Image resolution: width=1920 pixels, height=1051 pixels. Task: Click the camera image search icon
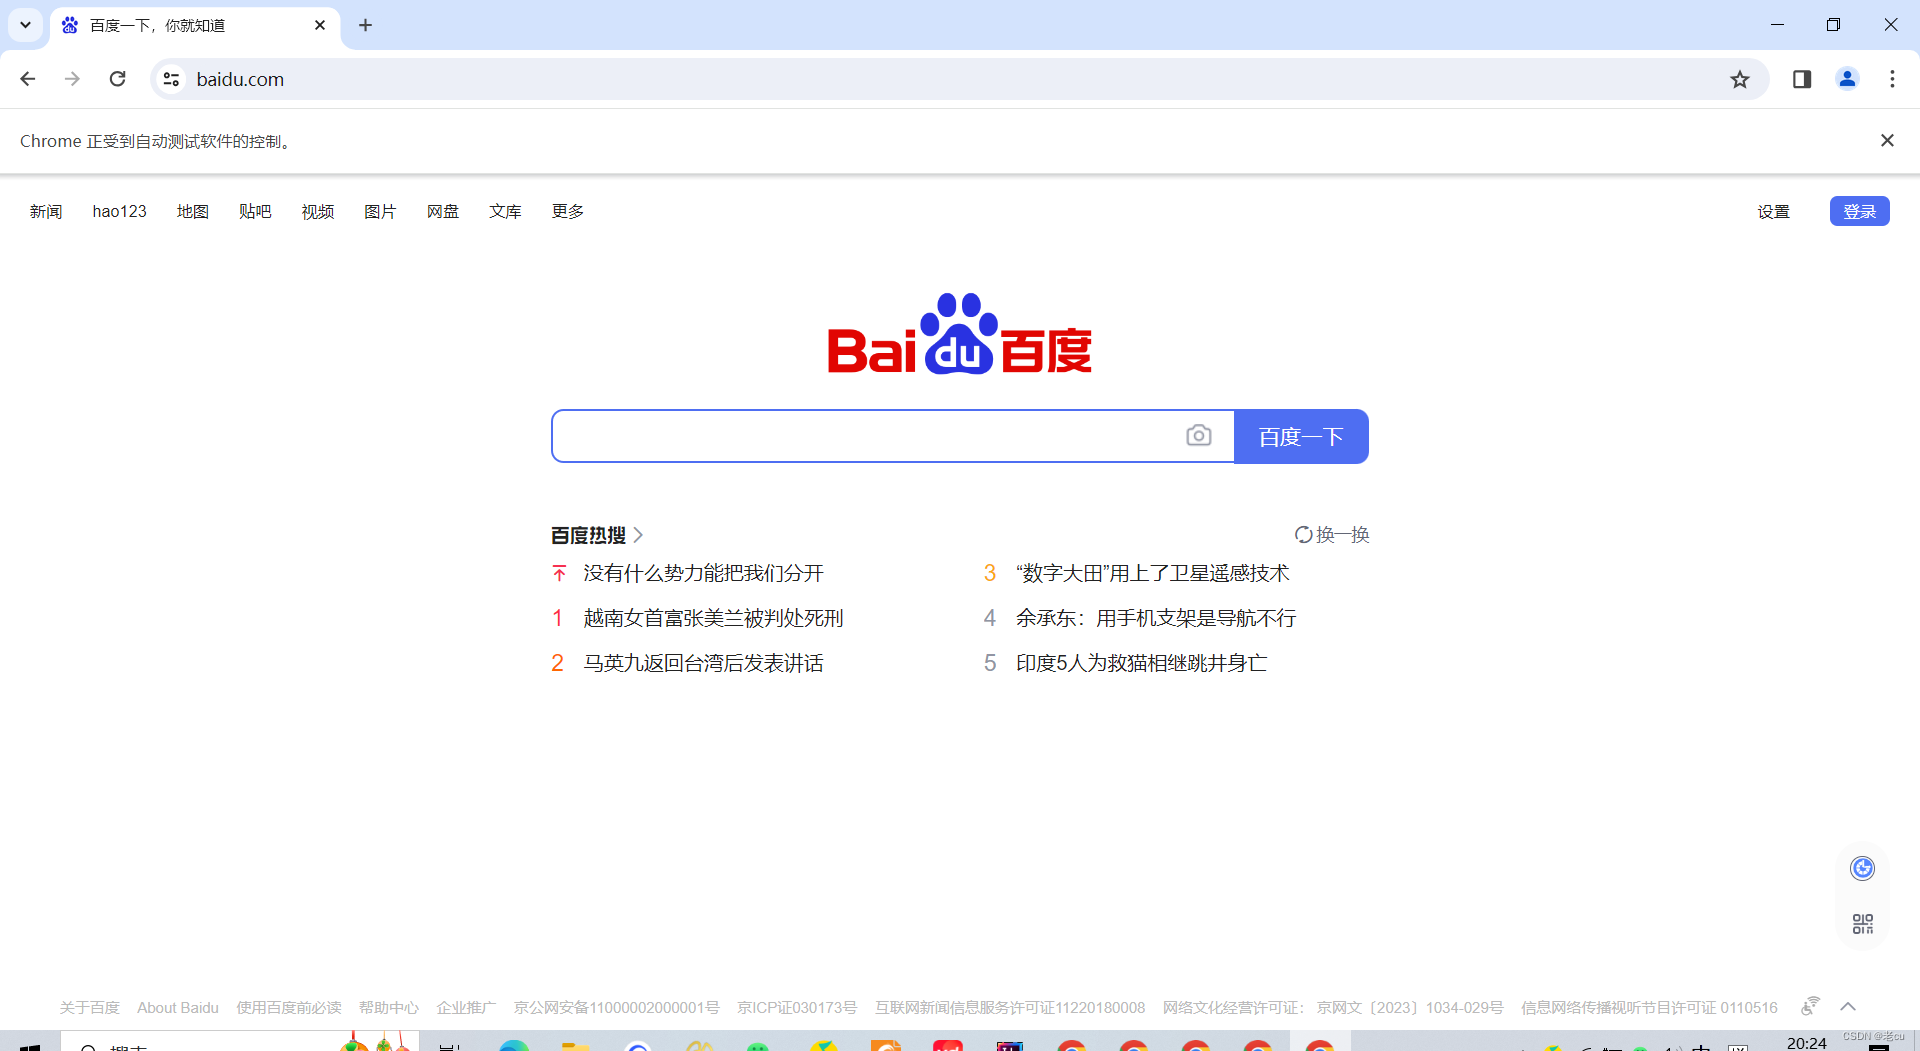[x=1198, y=436]
